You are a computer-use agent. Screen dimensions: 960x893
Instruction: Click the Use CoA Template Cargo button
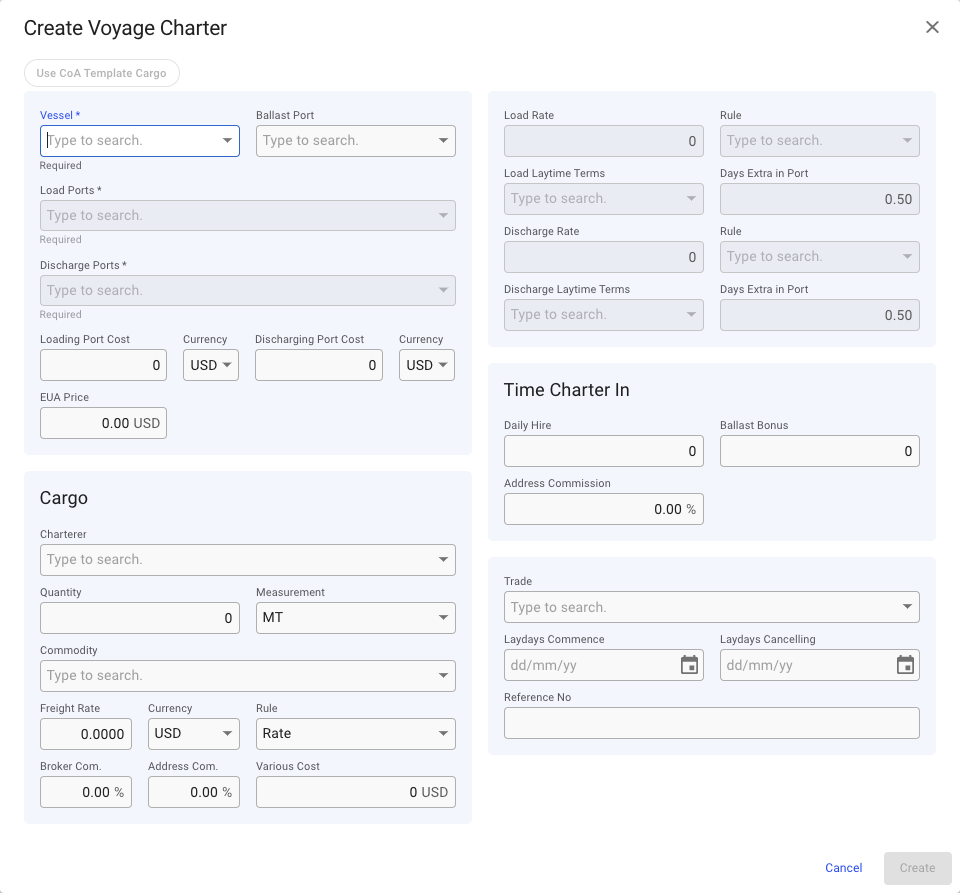point(101,73)
